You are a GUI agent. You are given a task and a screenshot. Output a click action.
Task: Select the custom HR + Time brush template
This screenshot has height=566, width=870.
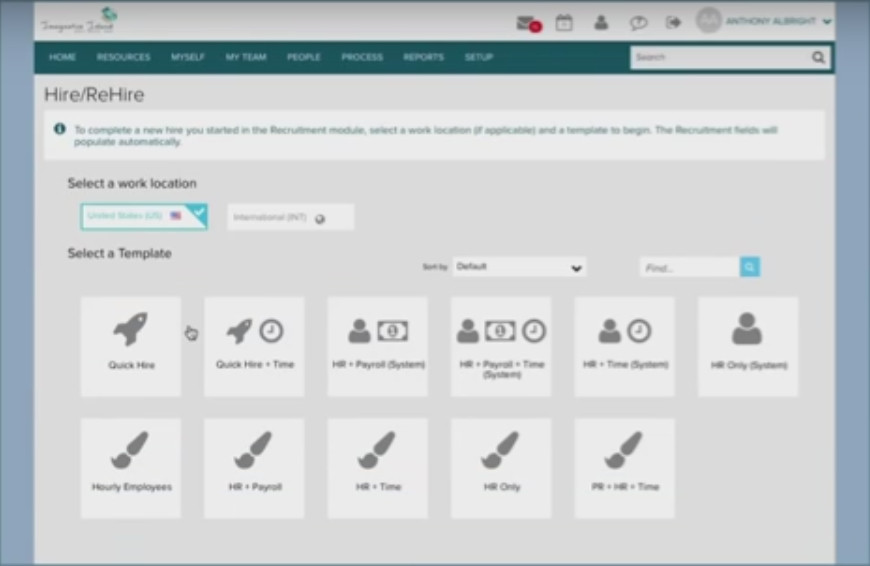(x=378, y=468)
